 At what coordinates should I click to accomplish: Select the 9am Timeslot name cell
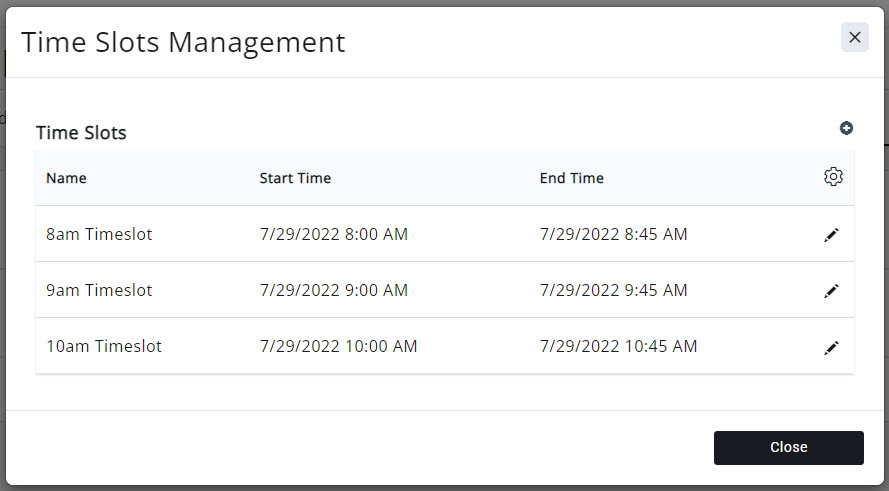coord(99,290)
